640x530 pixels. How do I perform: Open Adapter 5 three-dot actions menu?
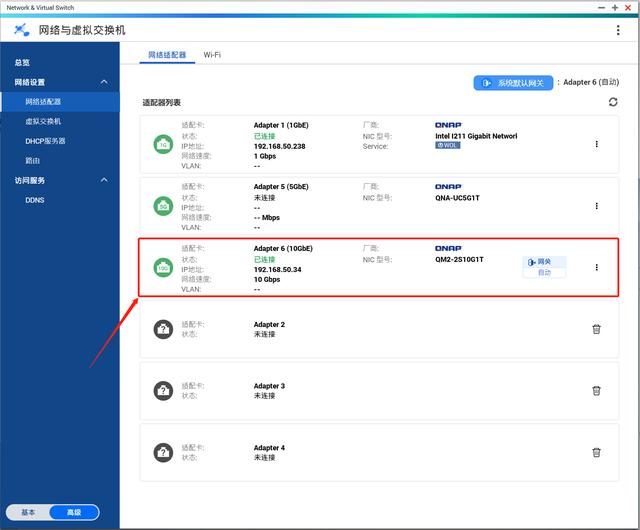coord(596,206)
